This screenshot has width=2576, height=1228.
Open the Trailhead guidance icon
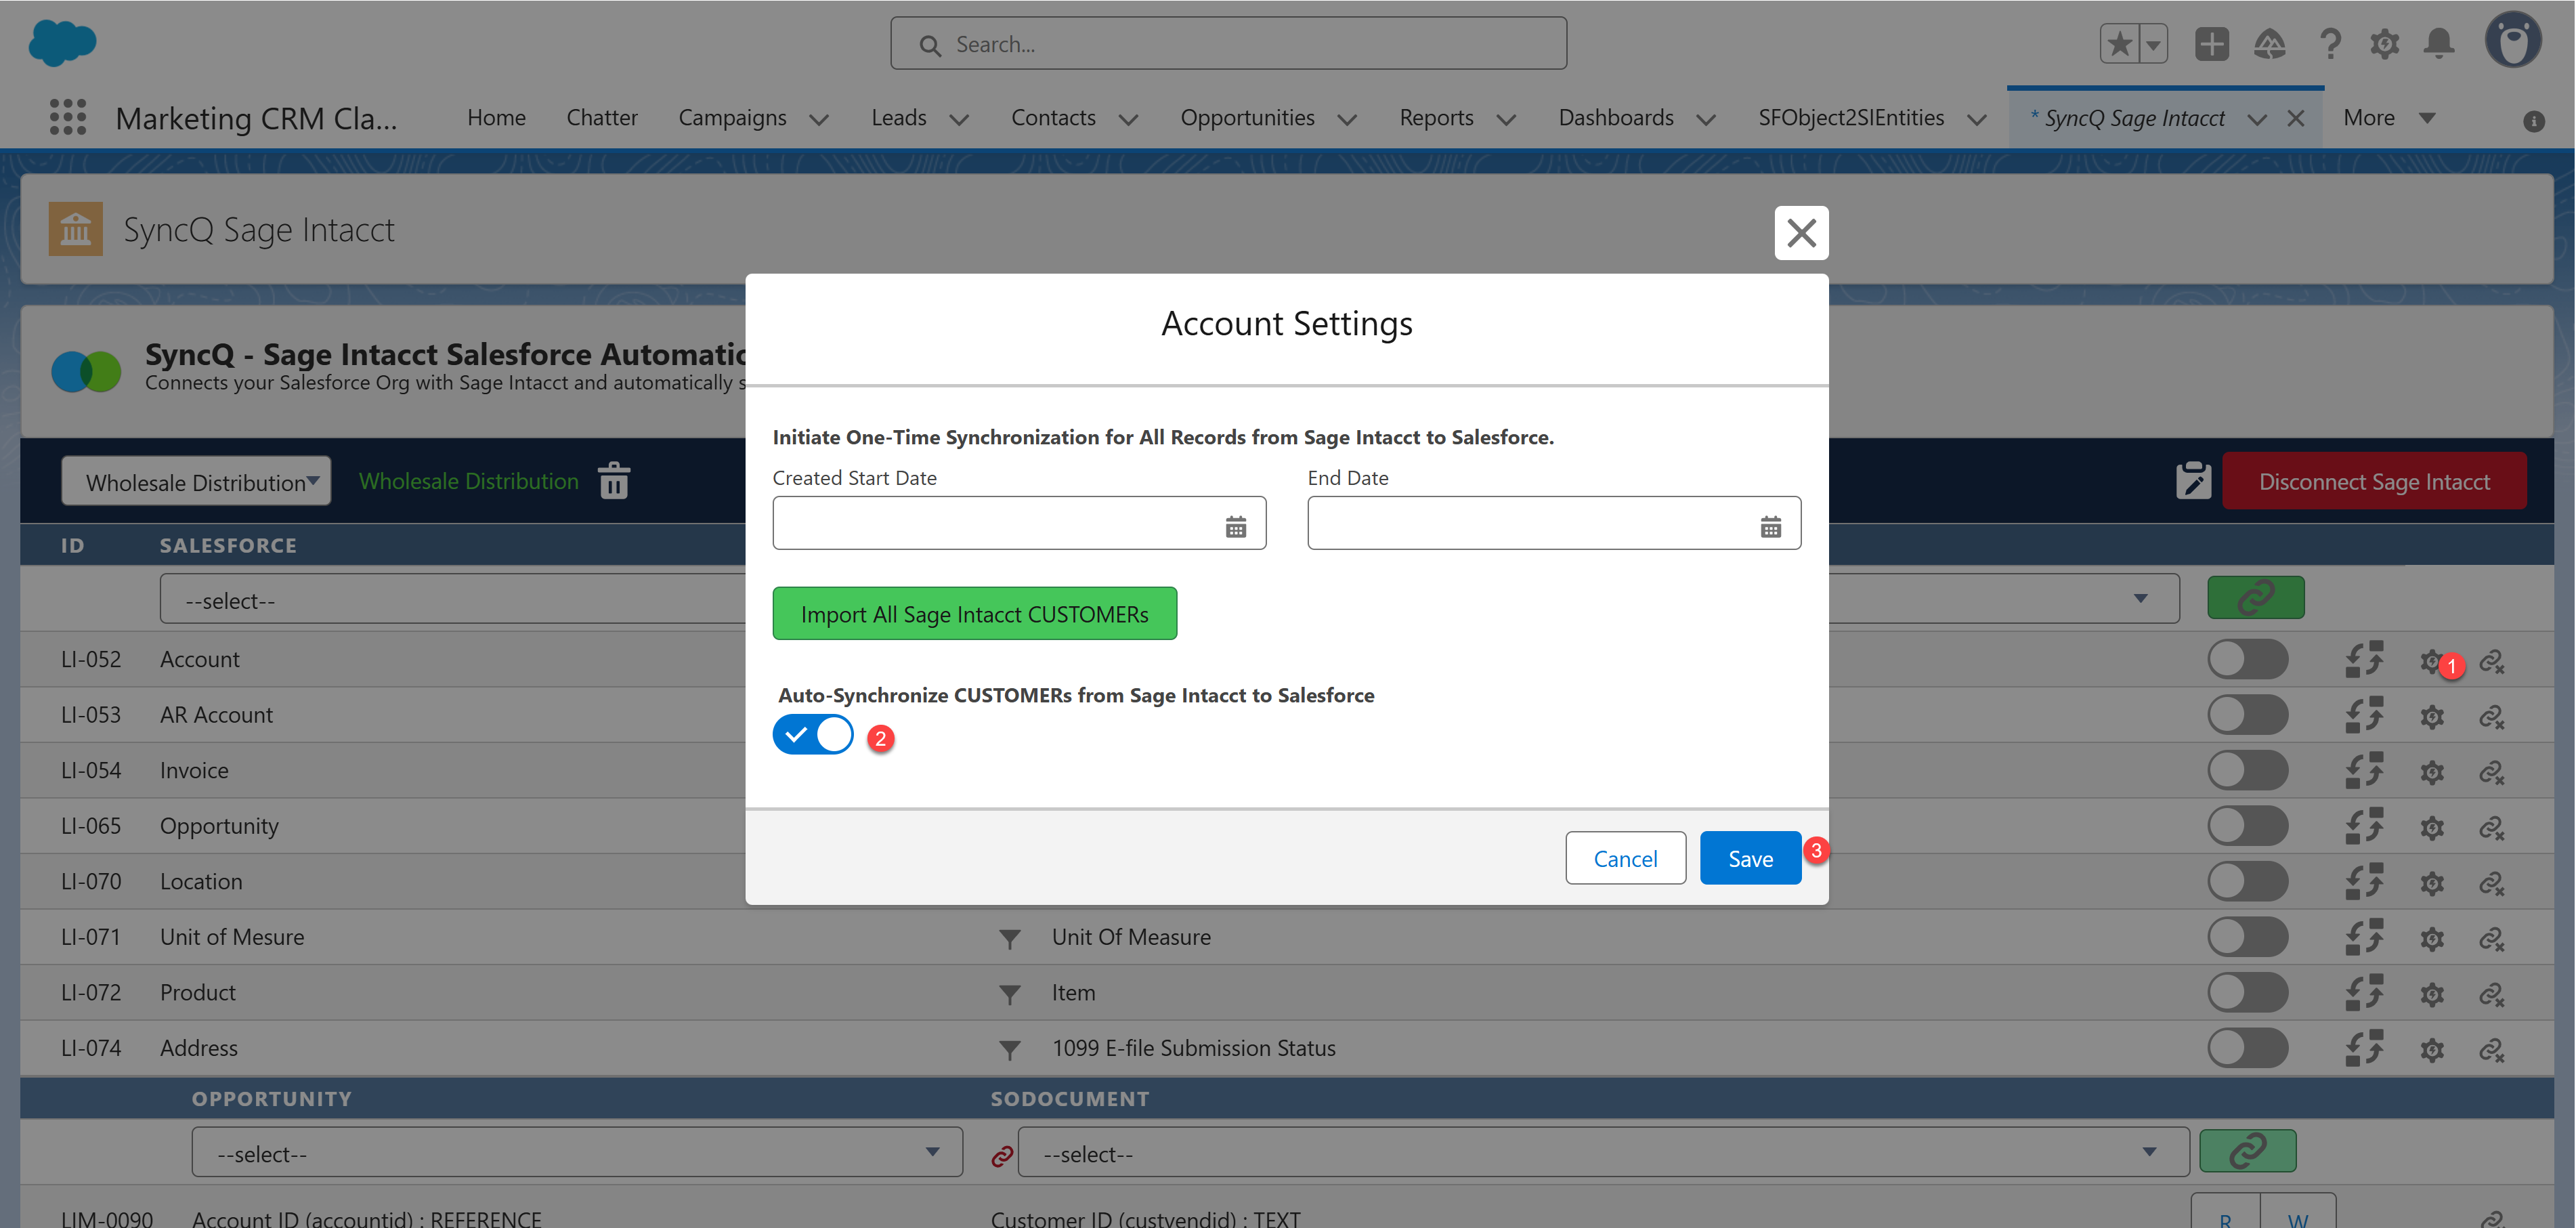pos(2269,44)
